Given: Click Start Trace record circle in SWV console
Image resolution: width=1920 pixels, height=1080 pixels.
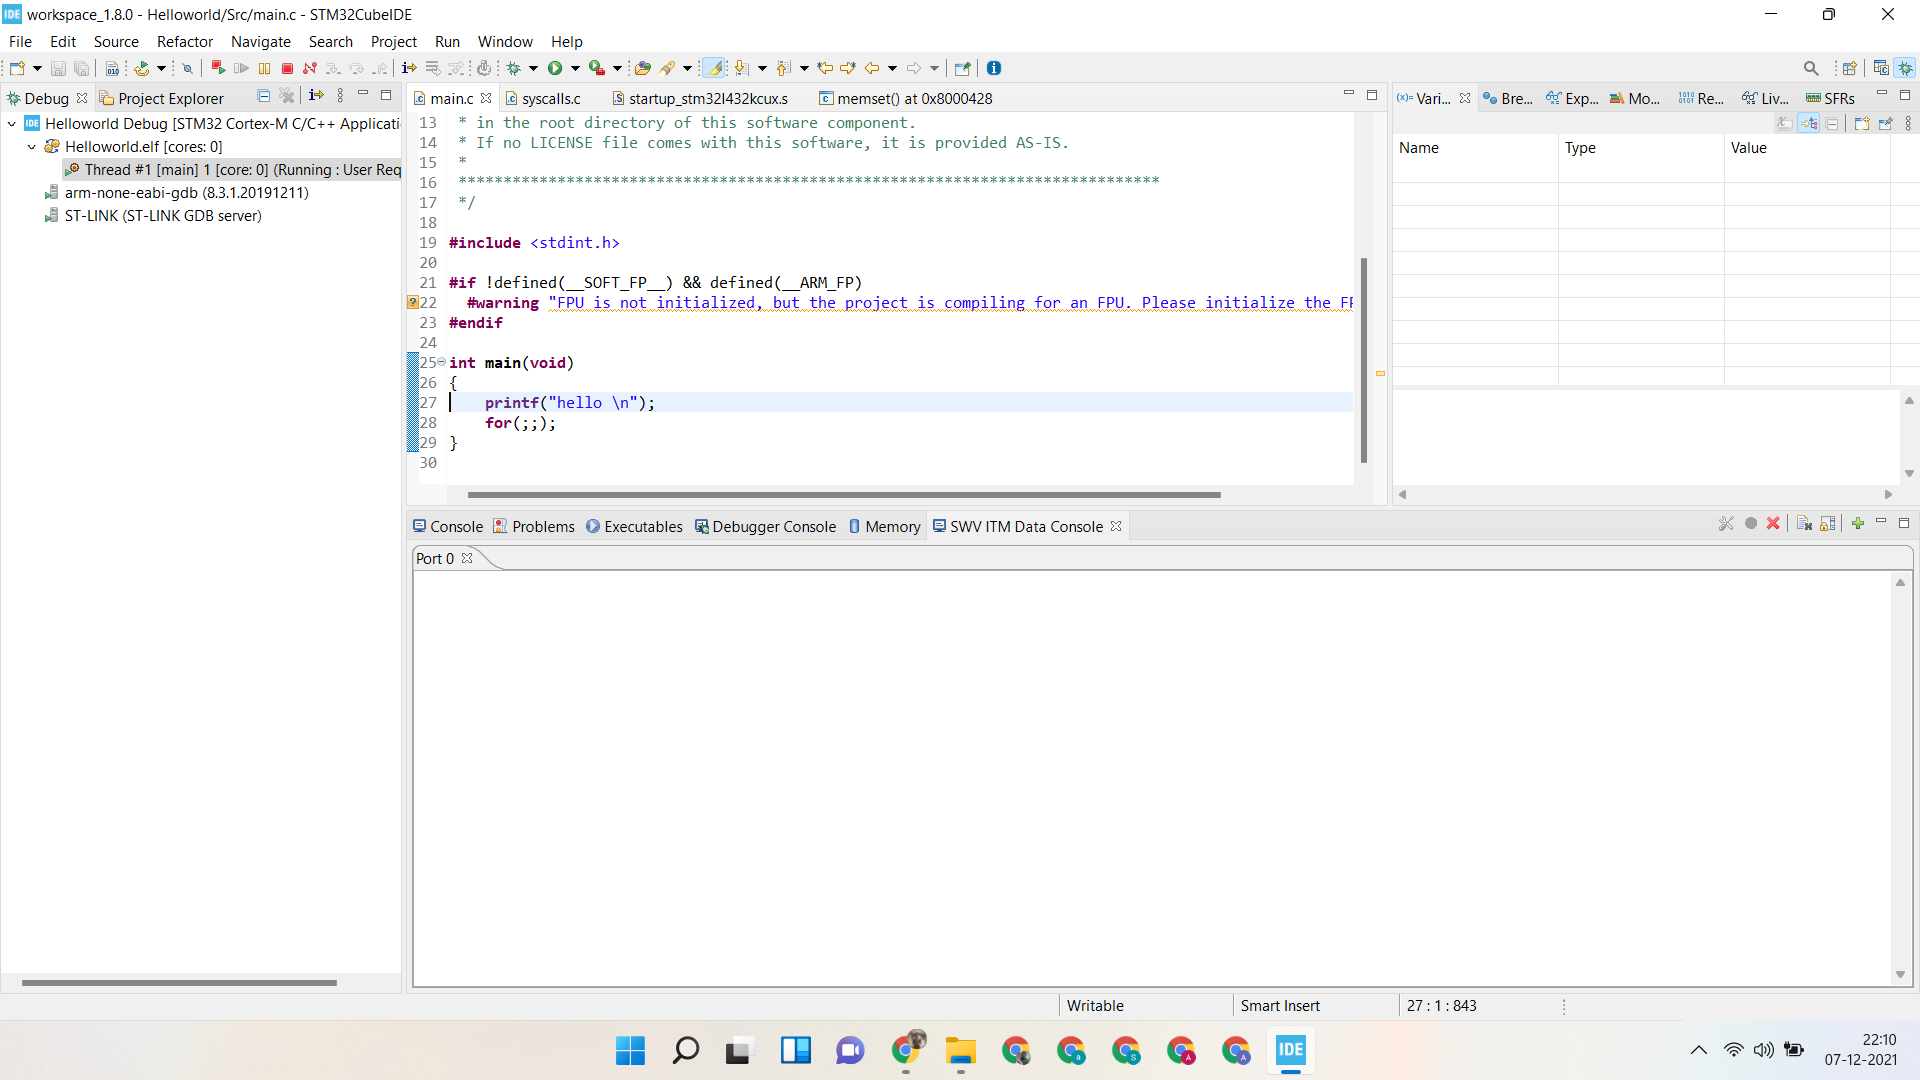Looking at the screenshot, I should click(x=1751, y=523).
